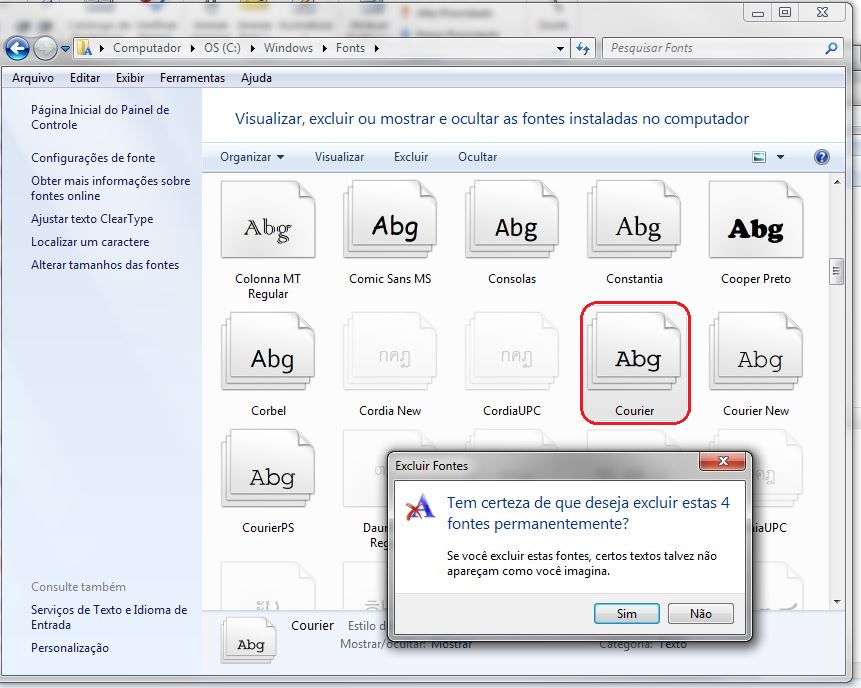Open the Organizar dropdown menu
Viewport: 861px width, 688px height.
[252, 157]
